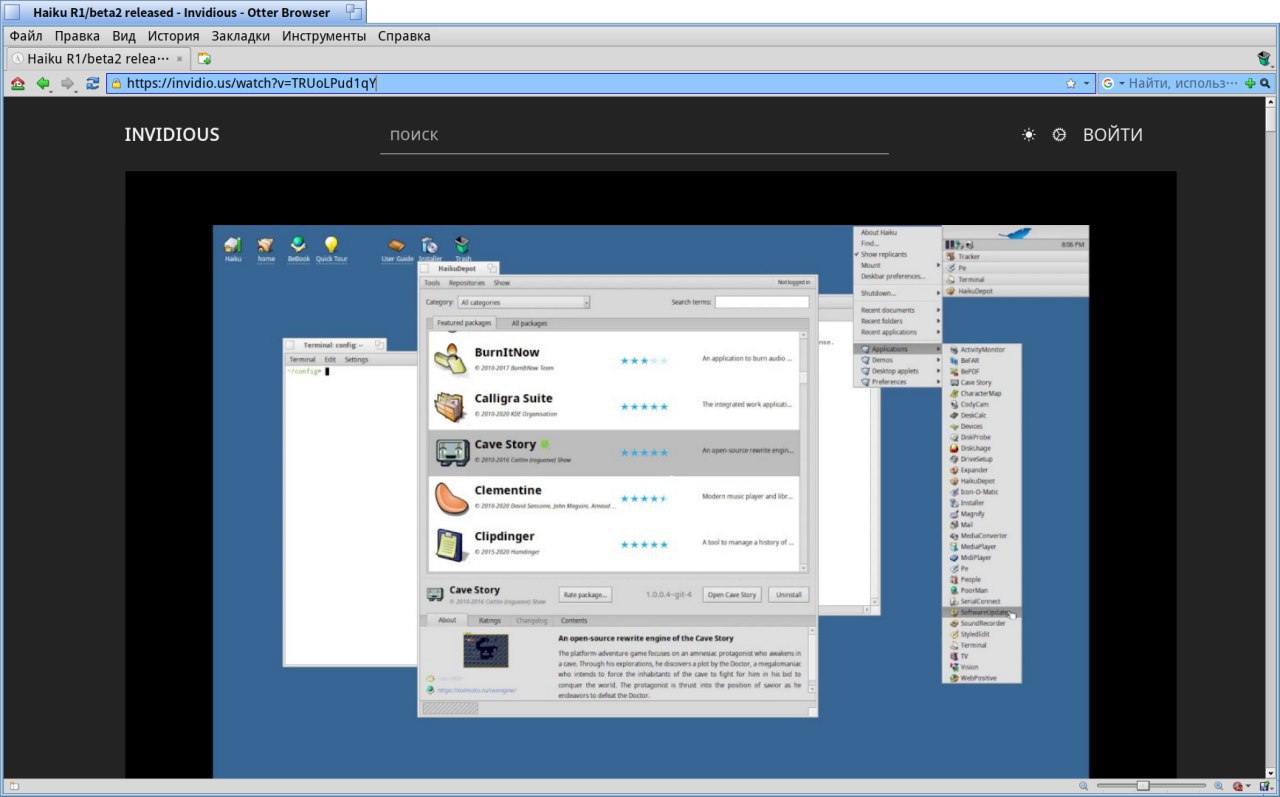
Task: Click the magnifier search button in the search box
Action: click(1265, 84)
